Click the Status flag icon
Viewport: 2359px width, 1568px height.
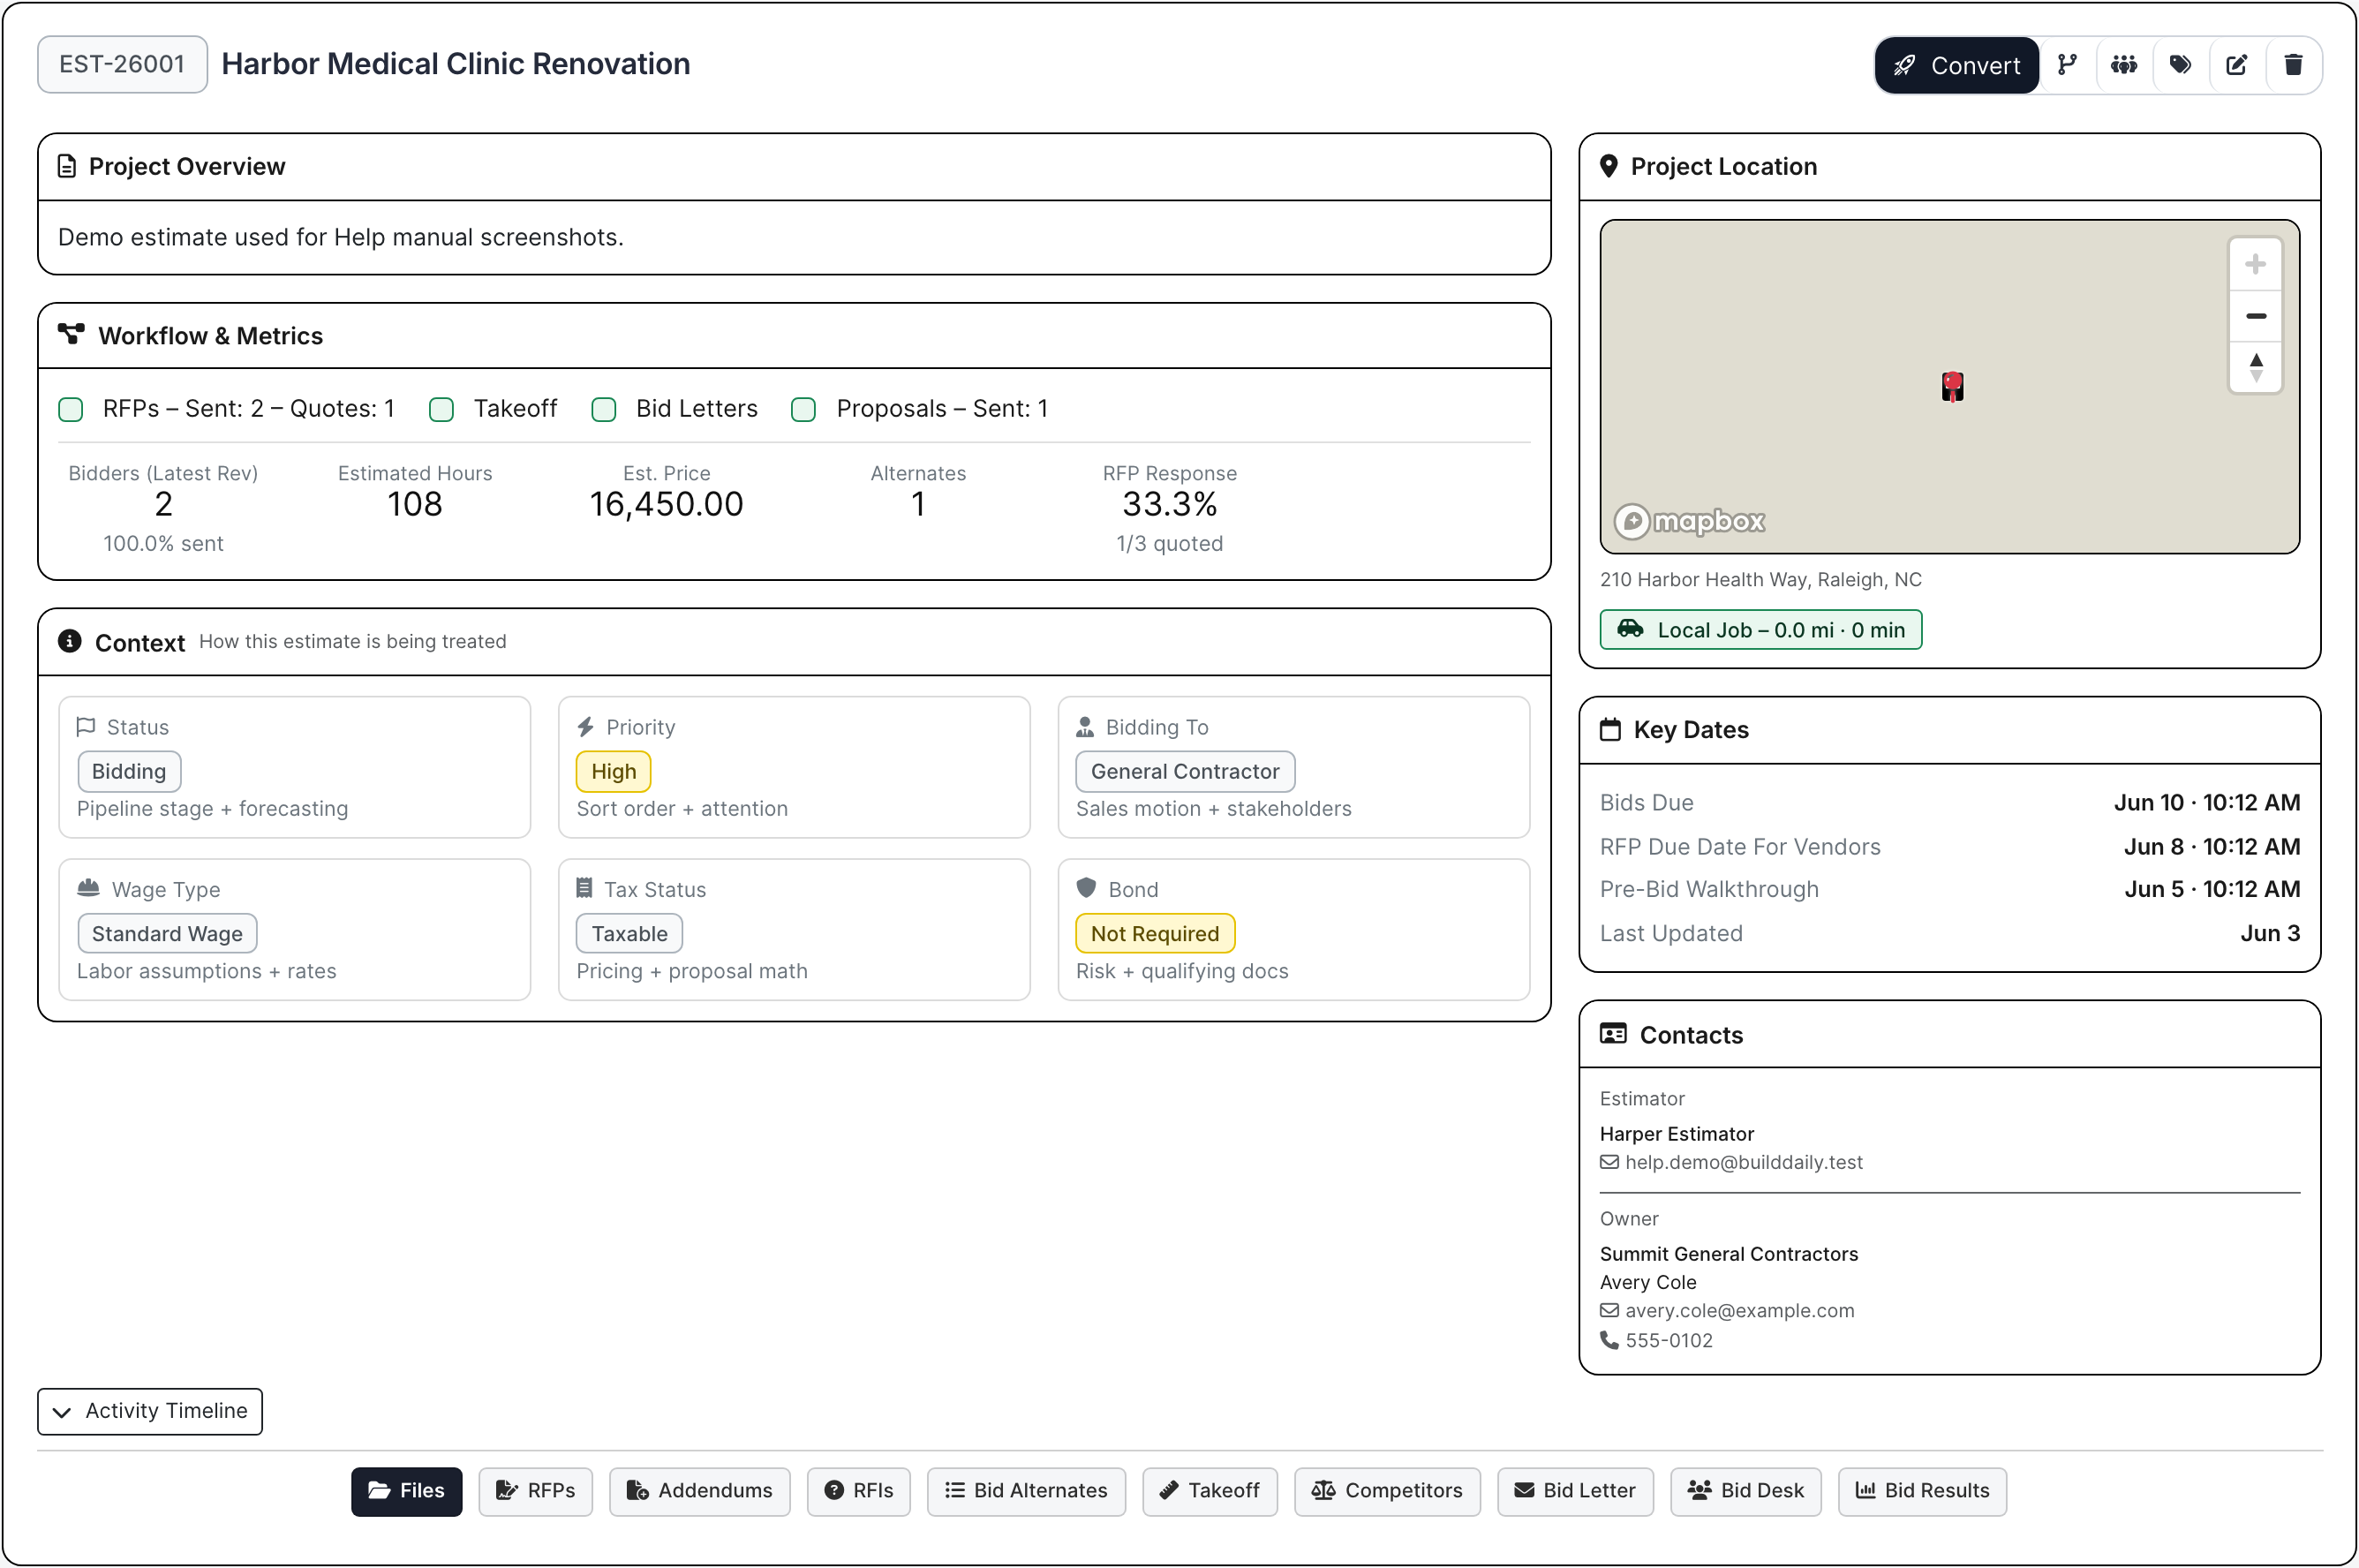coord(86,726)
